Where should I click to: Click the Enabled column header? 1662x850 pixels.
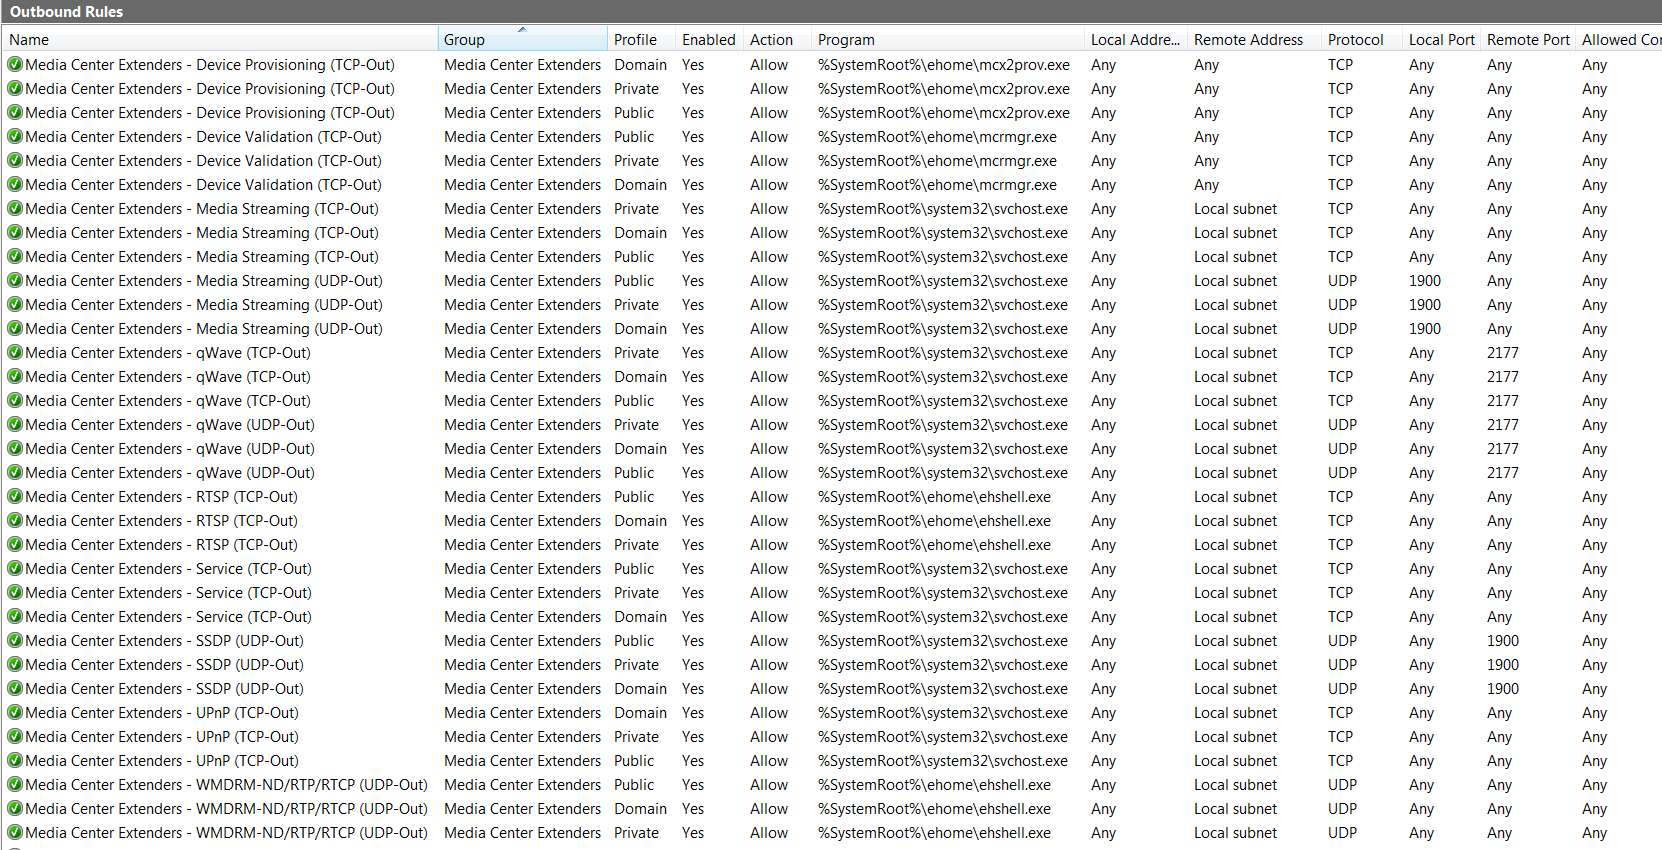[709, 40]
